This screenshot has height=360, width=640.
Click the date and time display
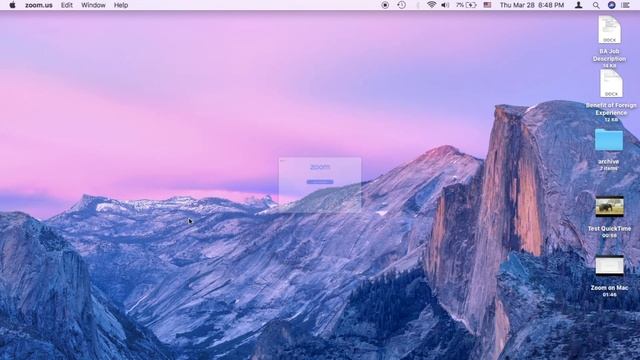point(532,5)
